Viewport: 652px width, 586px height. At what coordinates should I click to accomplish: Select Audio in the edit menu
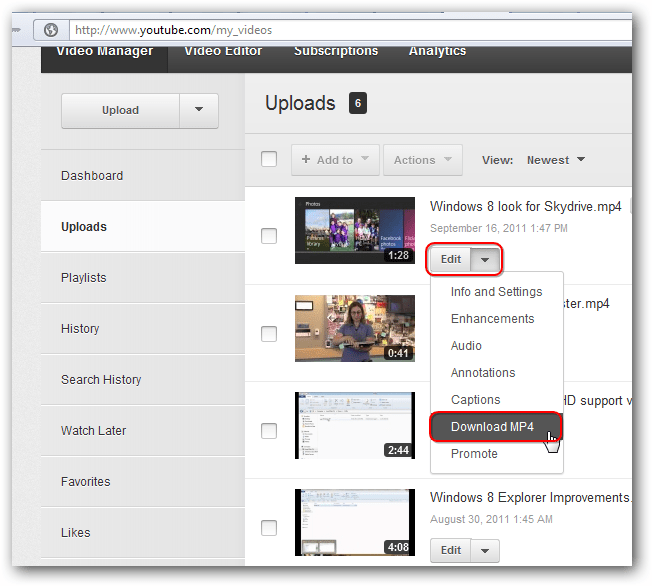coord(496,346)
